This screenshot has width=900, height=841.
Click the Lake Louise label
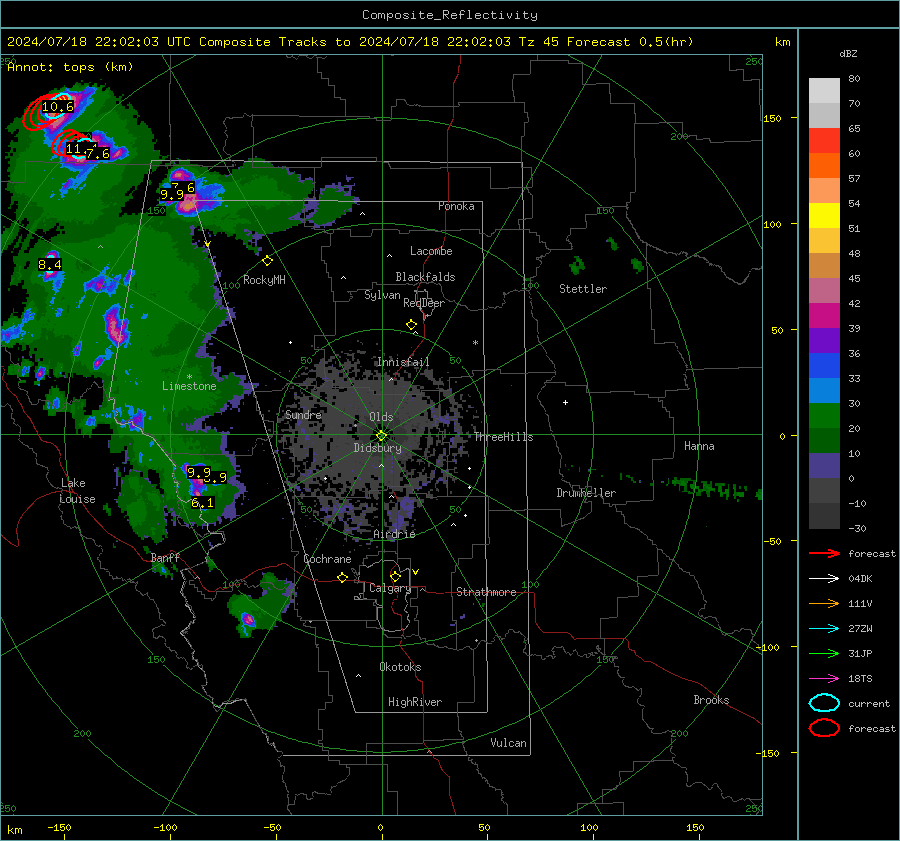point(77,491)
